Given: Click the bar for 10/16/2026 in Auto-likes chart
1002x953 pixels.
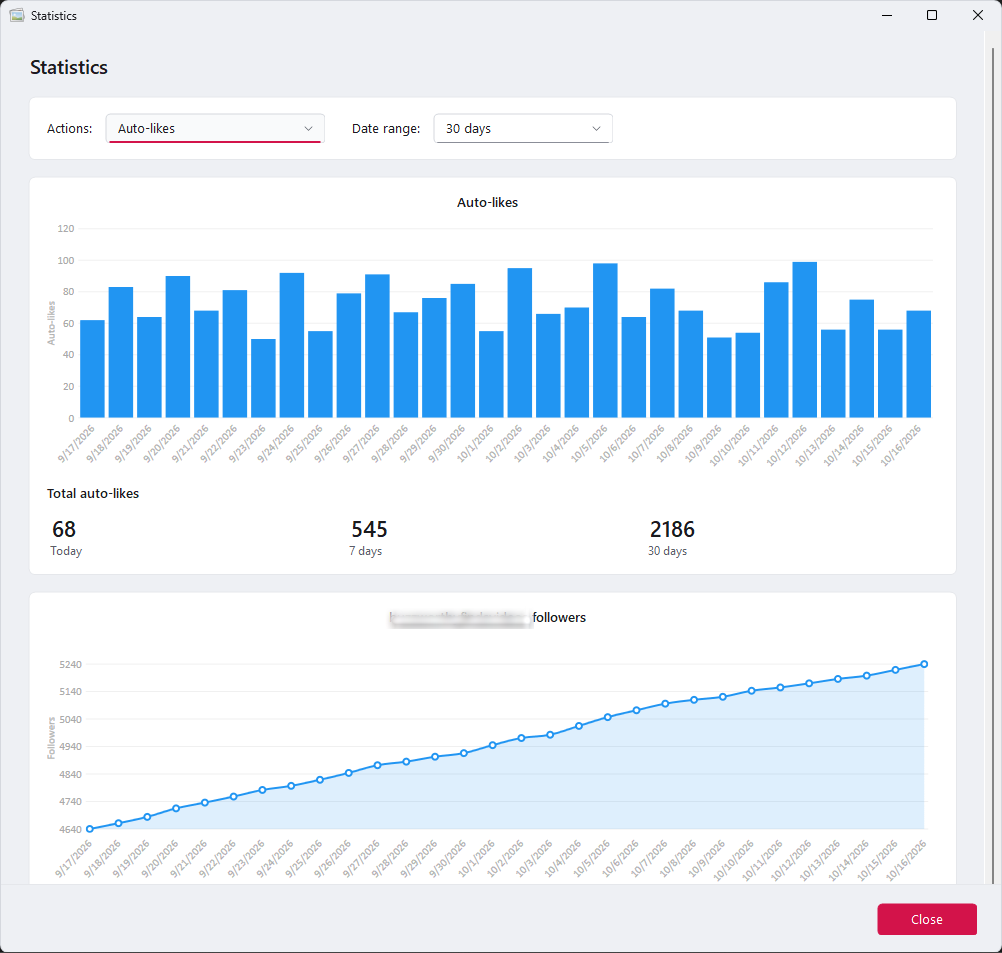Looking at the screenshot, I should [x=918, y=364].
